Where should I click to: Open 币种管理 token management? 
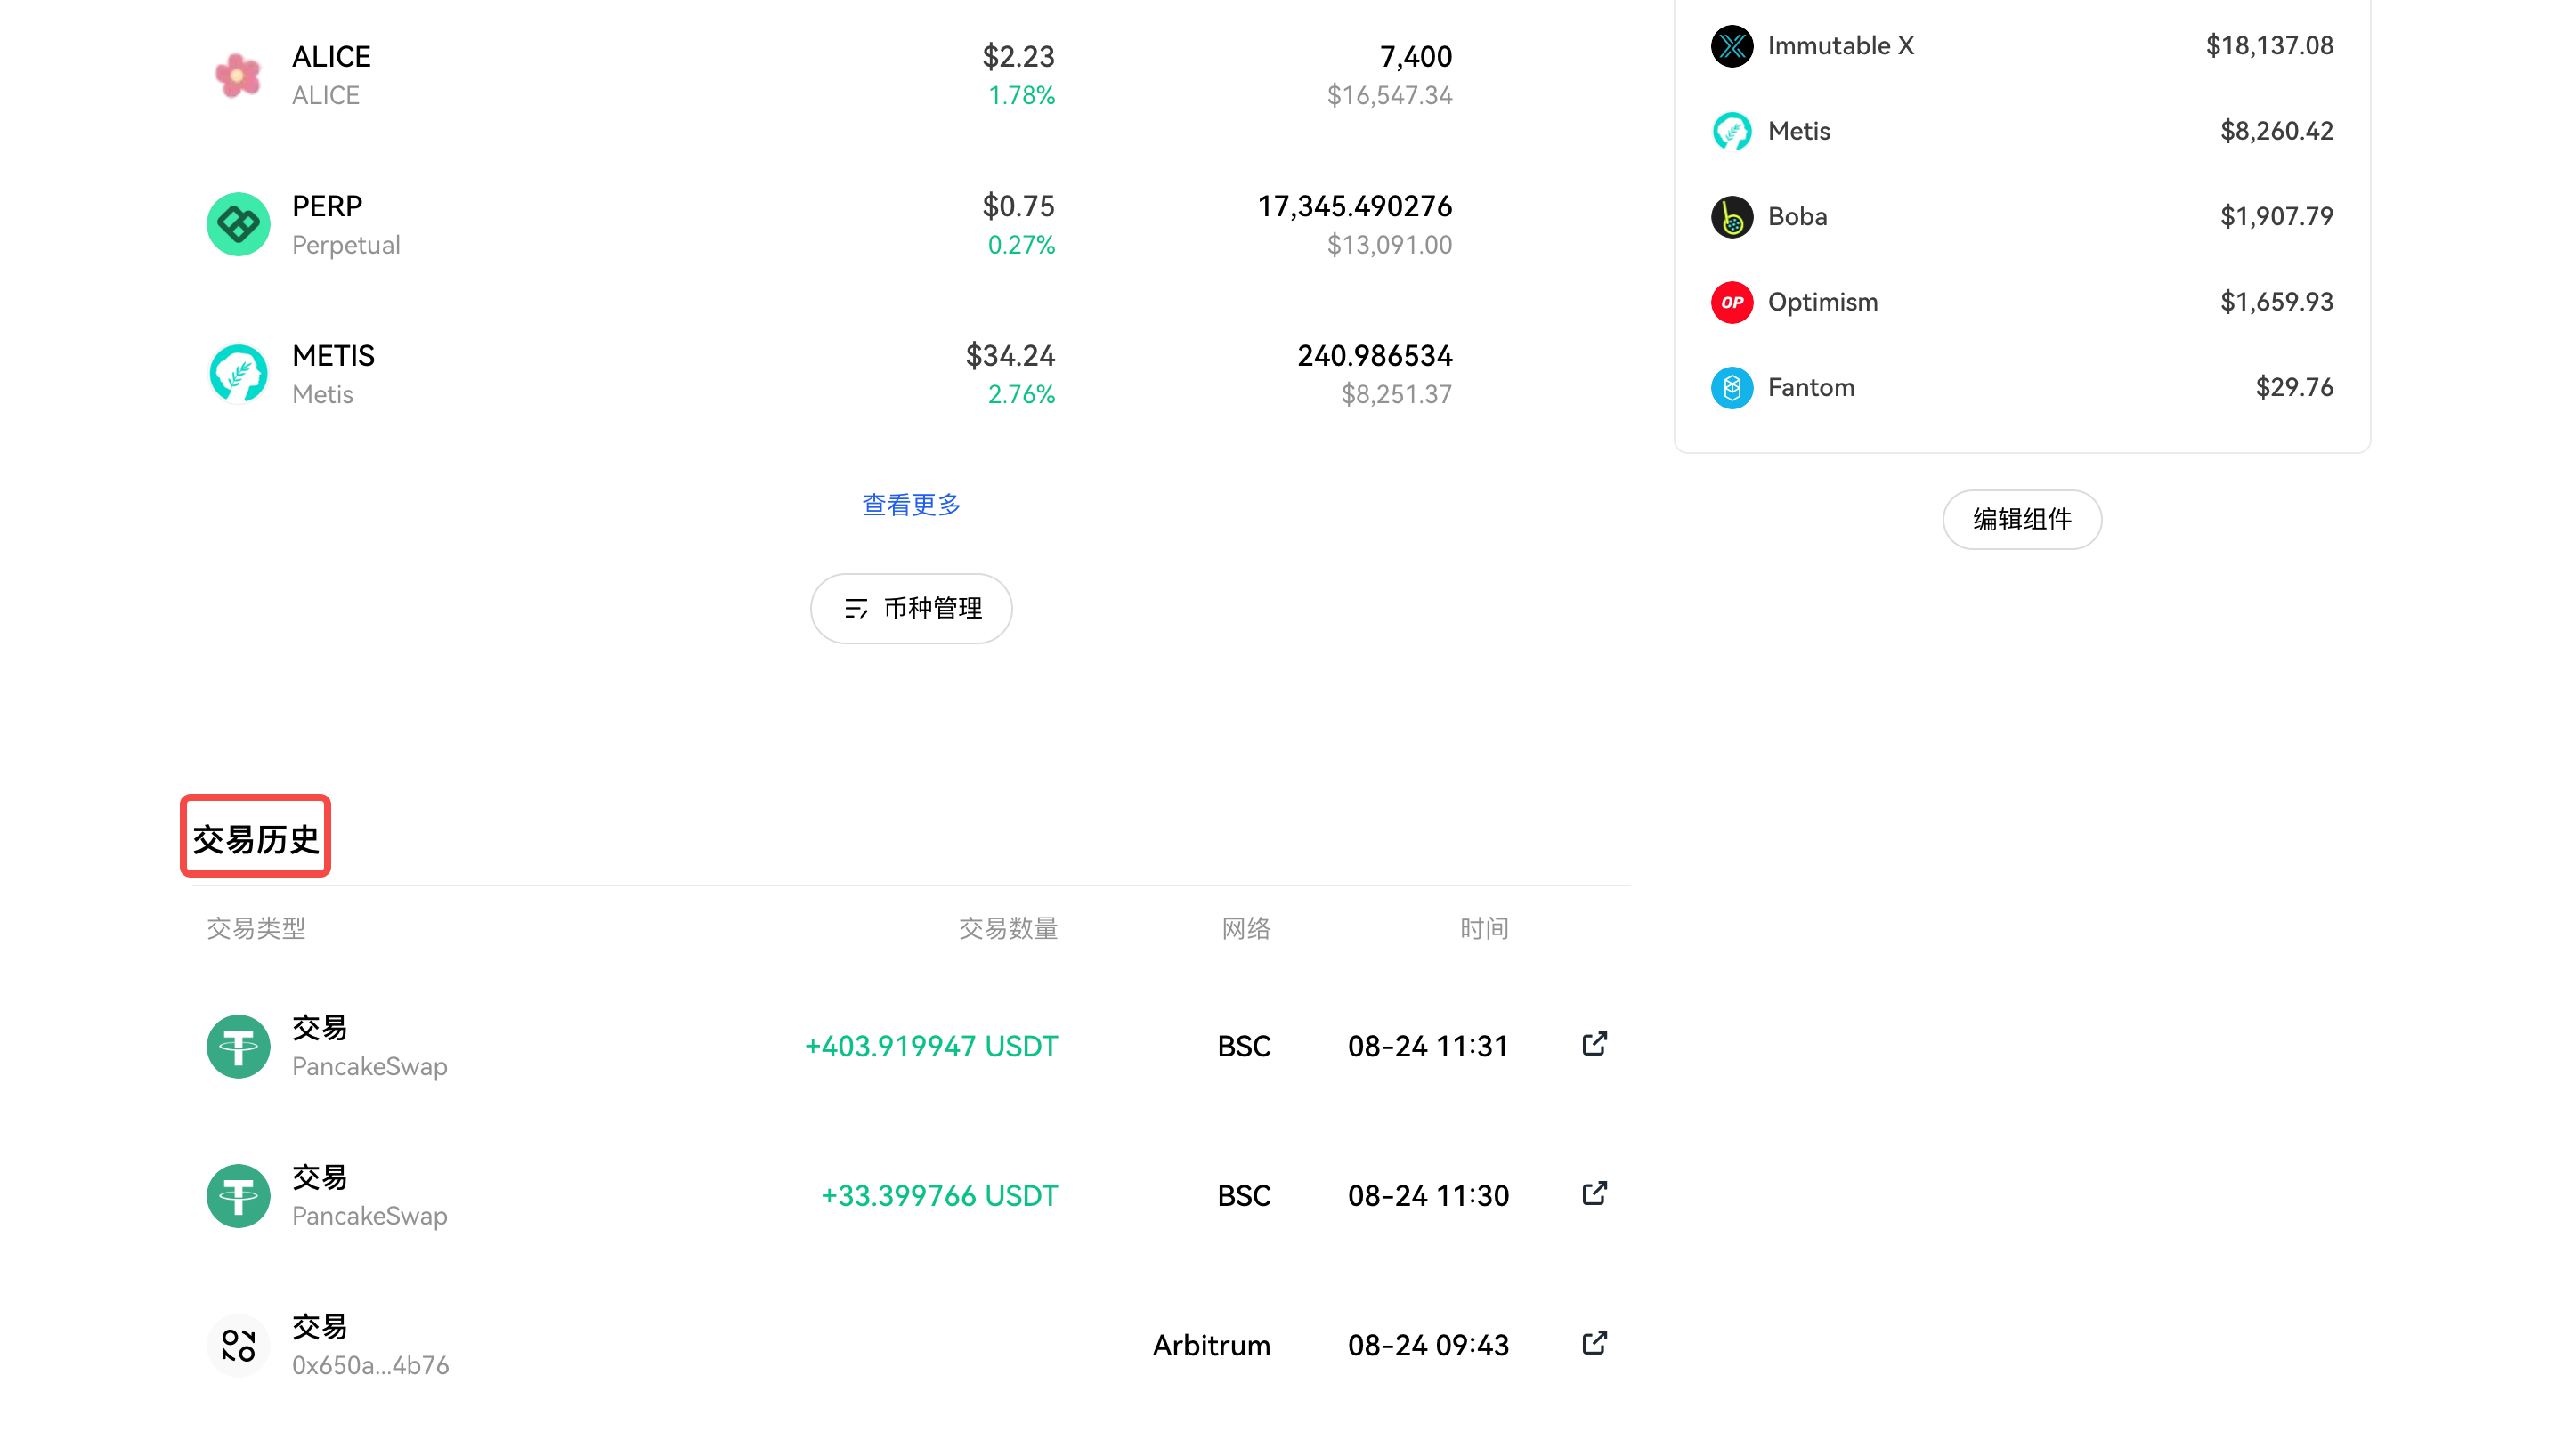[911, 608]
